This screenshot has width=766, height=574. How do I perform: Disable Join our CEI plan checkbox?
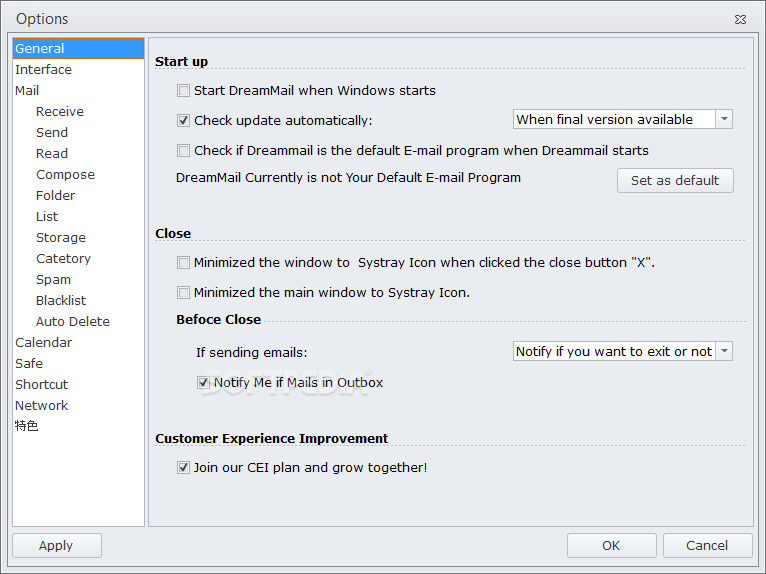[x=183, y=468]
